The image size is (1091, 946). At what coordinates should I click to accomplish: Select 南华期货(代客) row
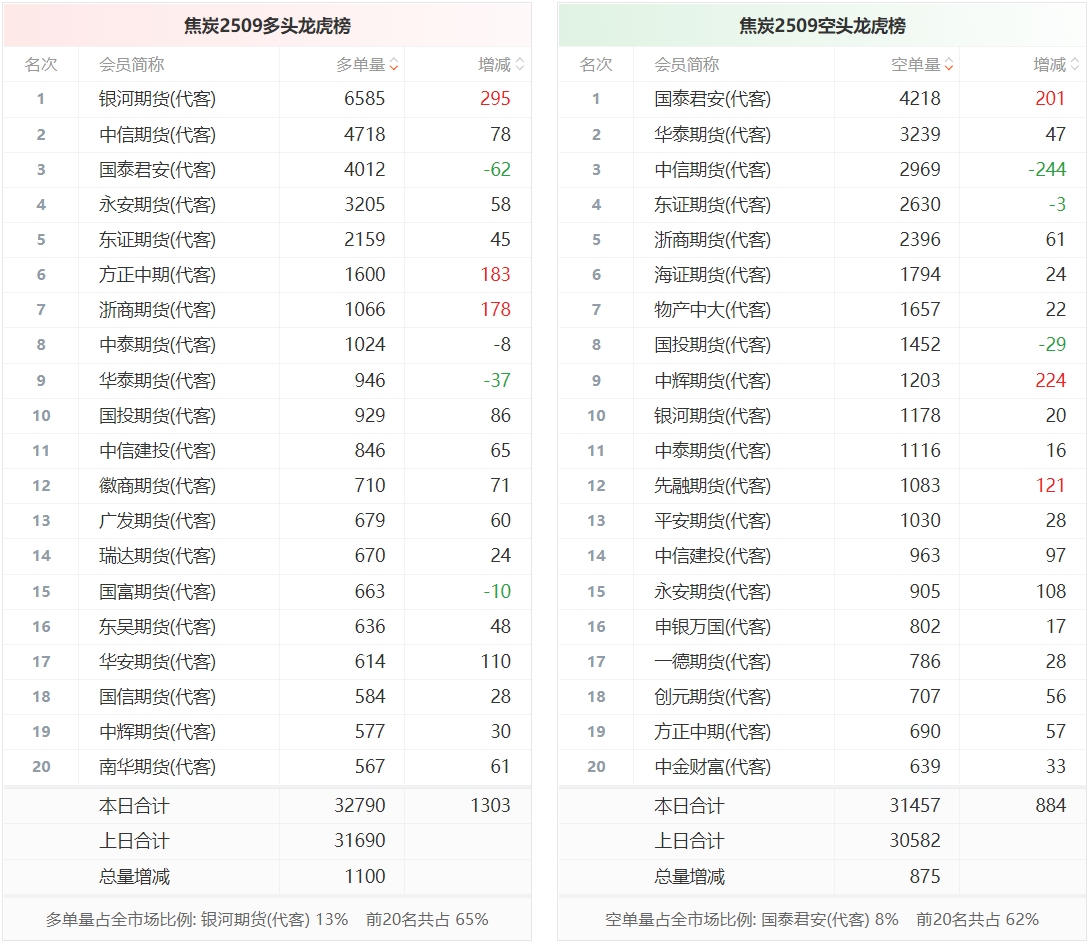(267, 767)
